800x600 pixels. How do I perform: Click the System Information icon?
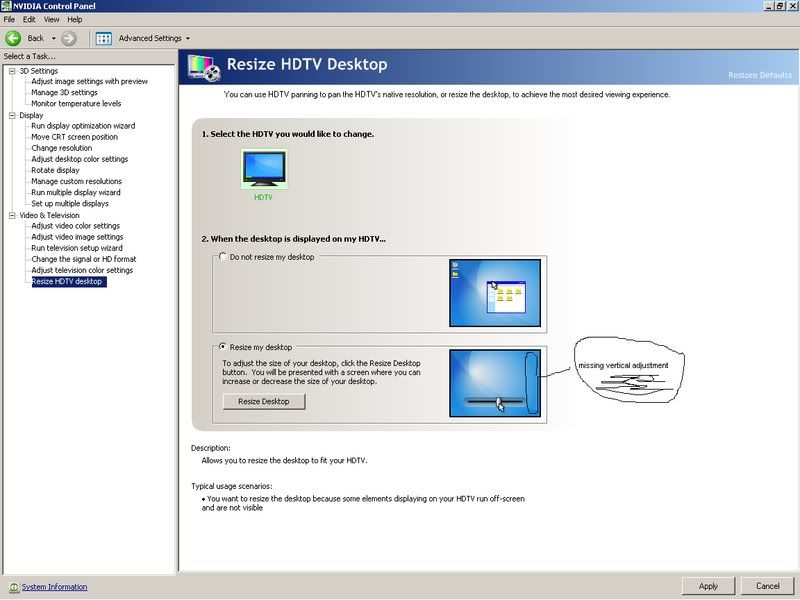14,587
